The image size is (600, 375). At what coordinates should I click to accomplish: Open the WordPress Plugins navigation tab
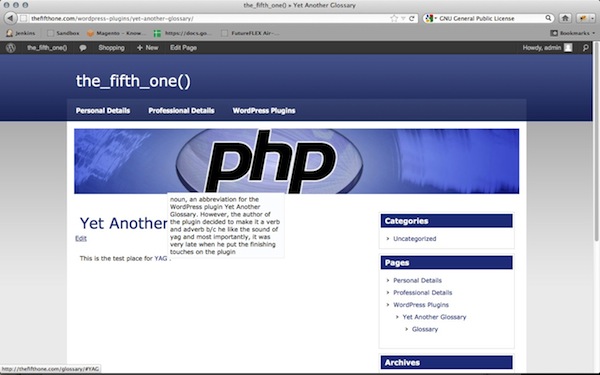coord(264,111)
